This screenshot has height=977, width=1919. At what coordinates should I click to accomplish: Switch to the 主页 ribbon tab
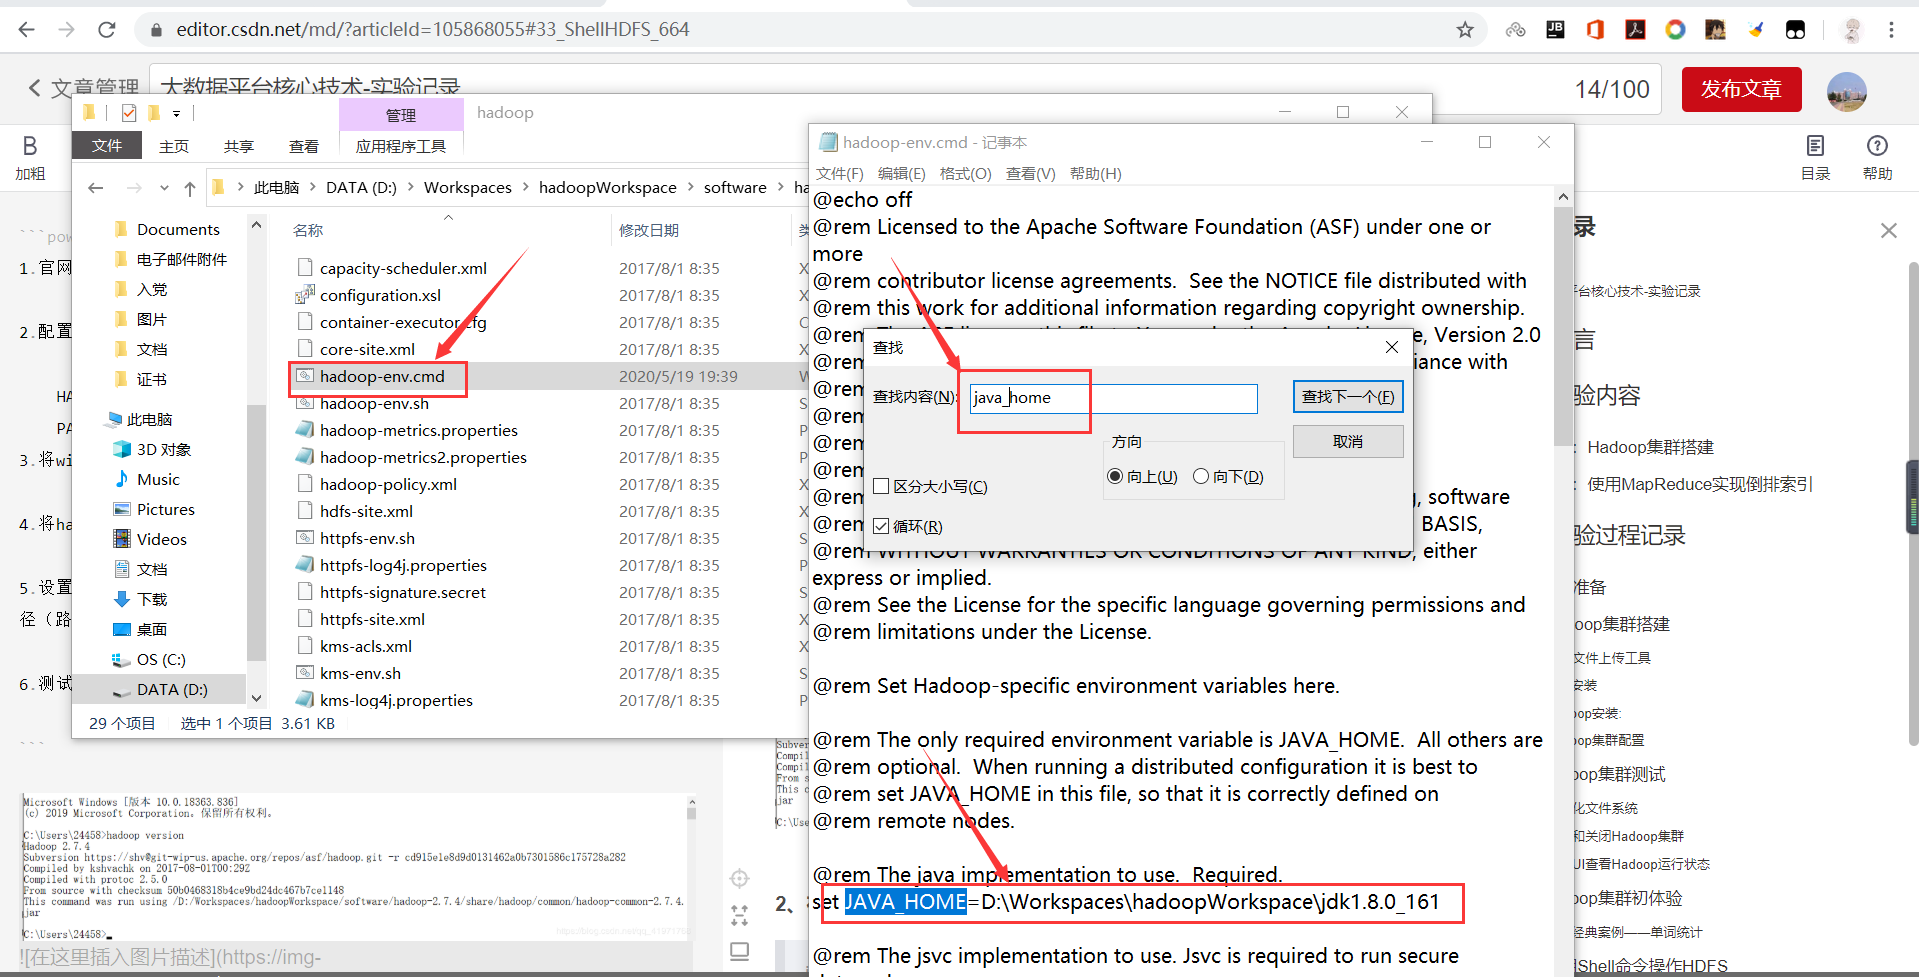pyautogui.click(x=174, y=146)
